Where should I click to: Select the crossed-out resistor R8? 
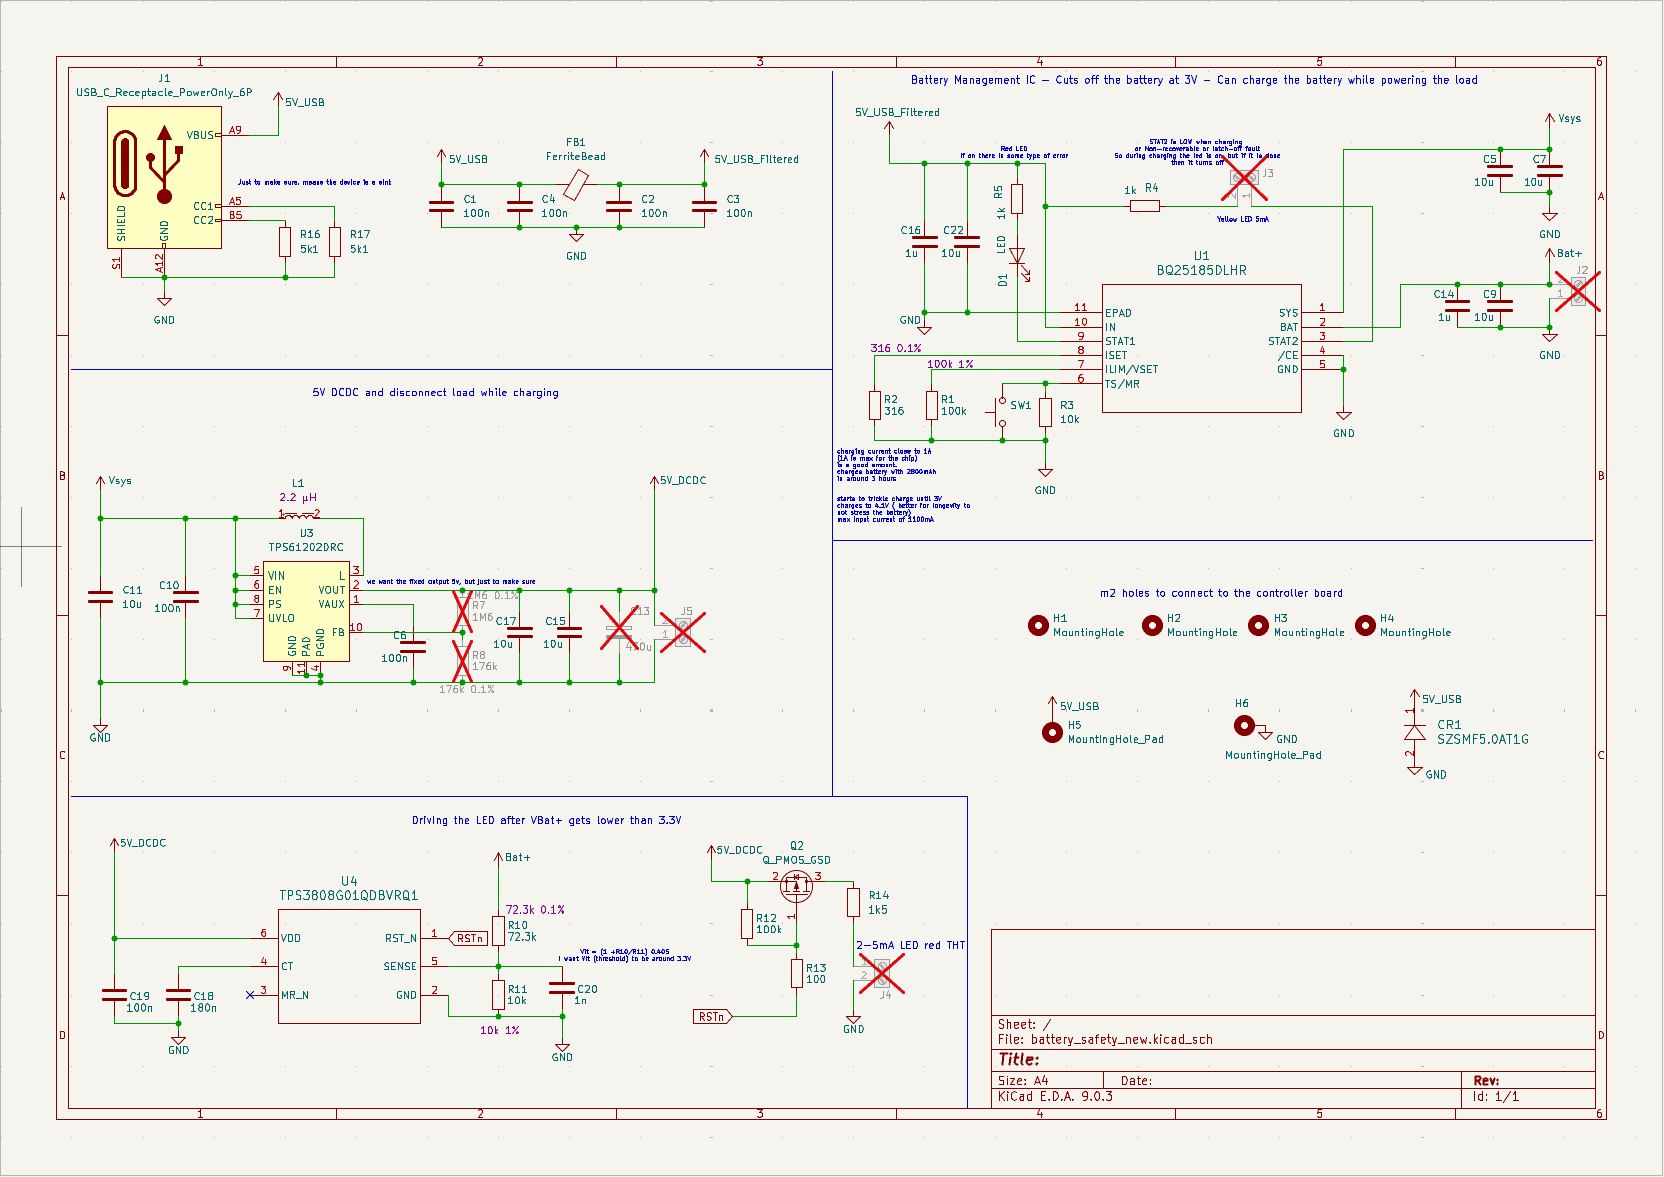[x=462, y=661]
